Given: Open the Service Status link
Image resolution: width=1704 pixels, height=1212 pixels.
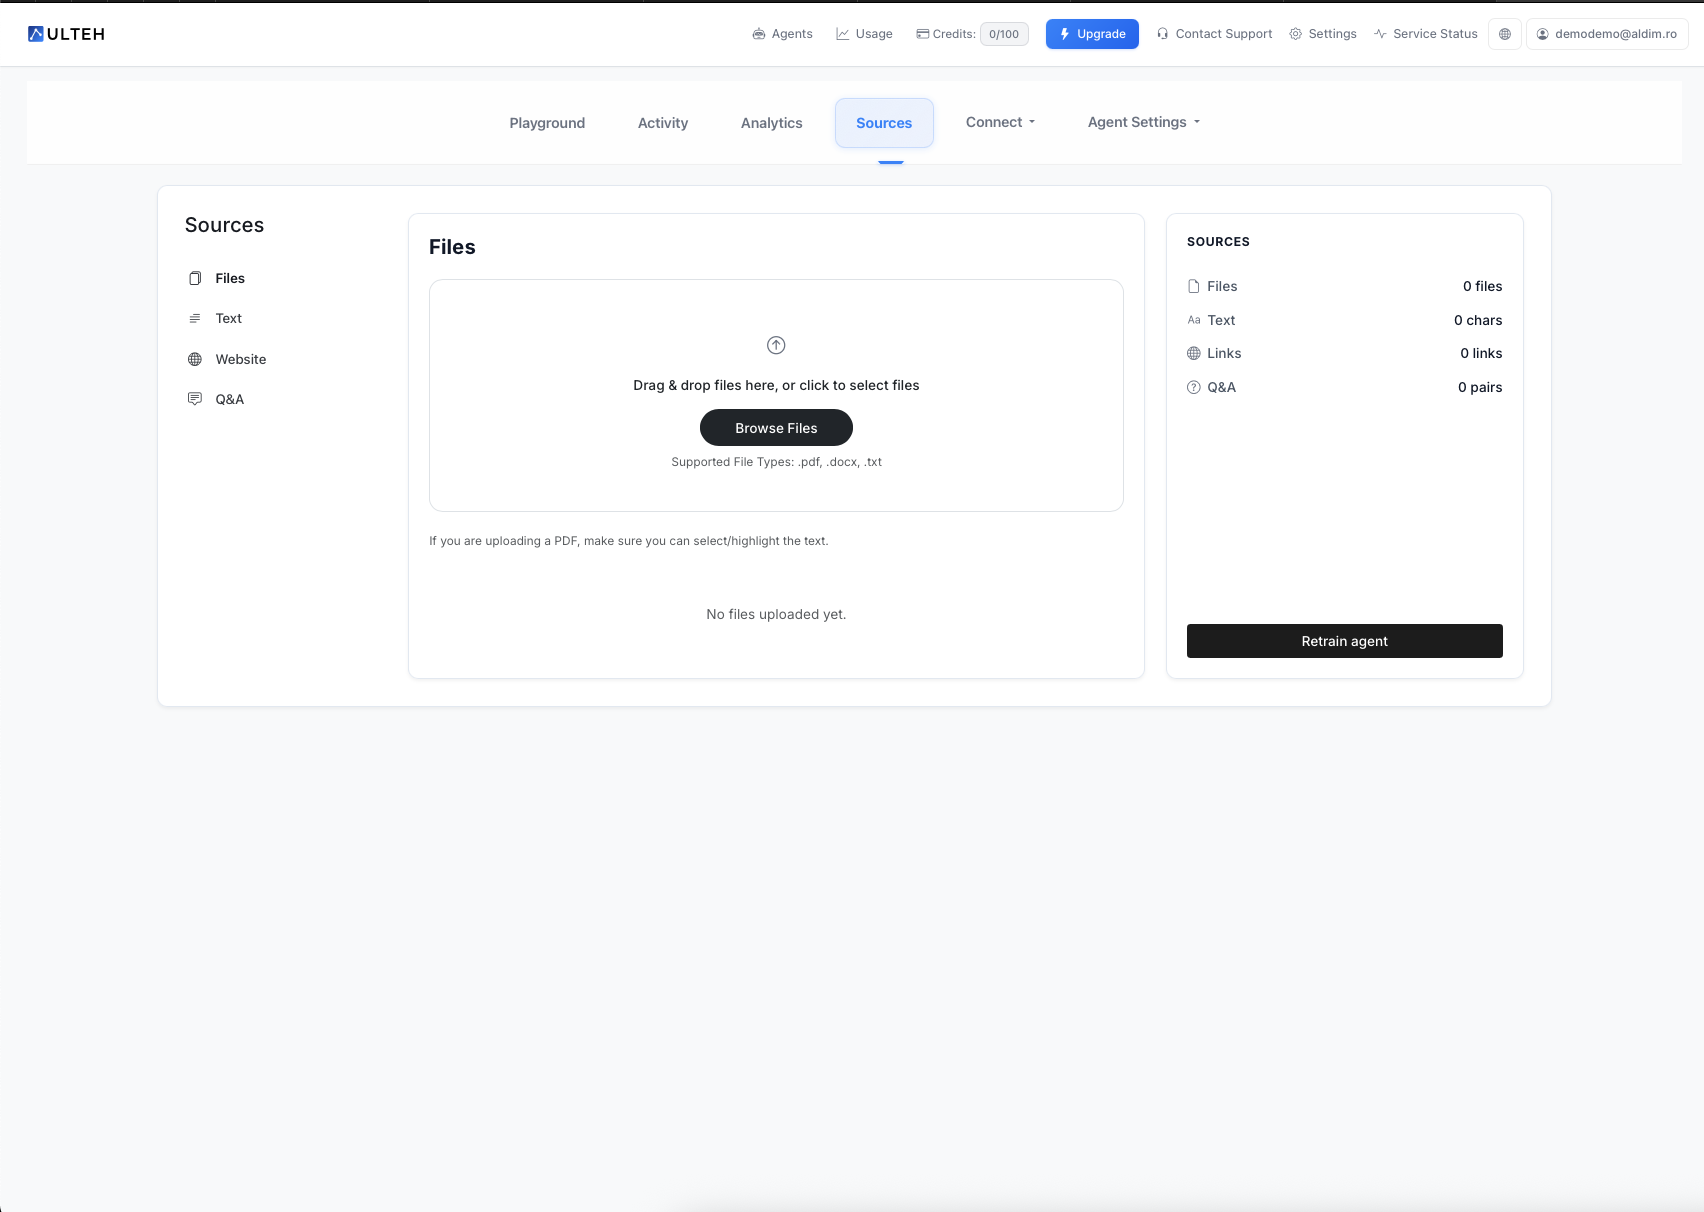Looking at the screenshot, I should tap(1425, 34).
